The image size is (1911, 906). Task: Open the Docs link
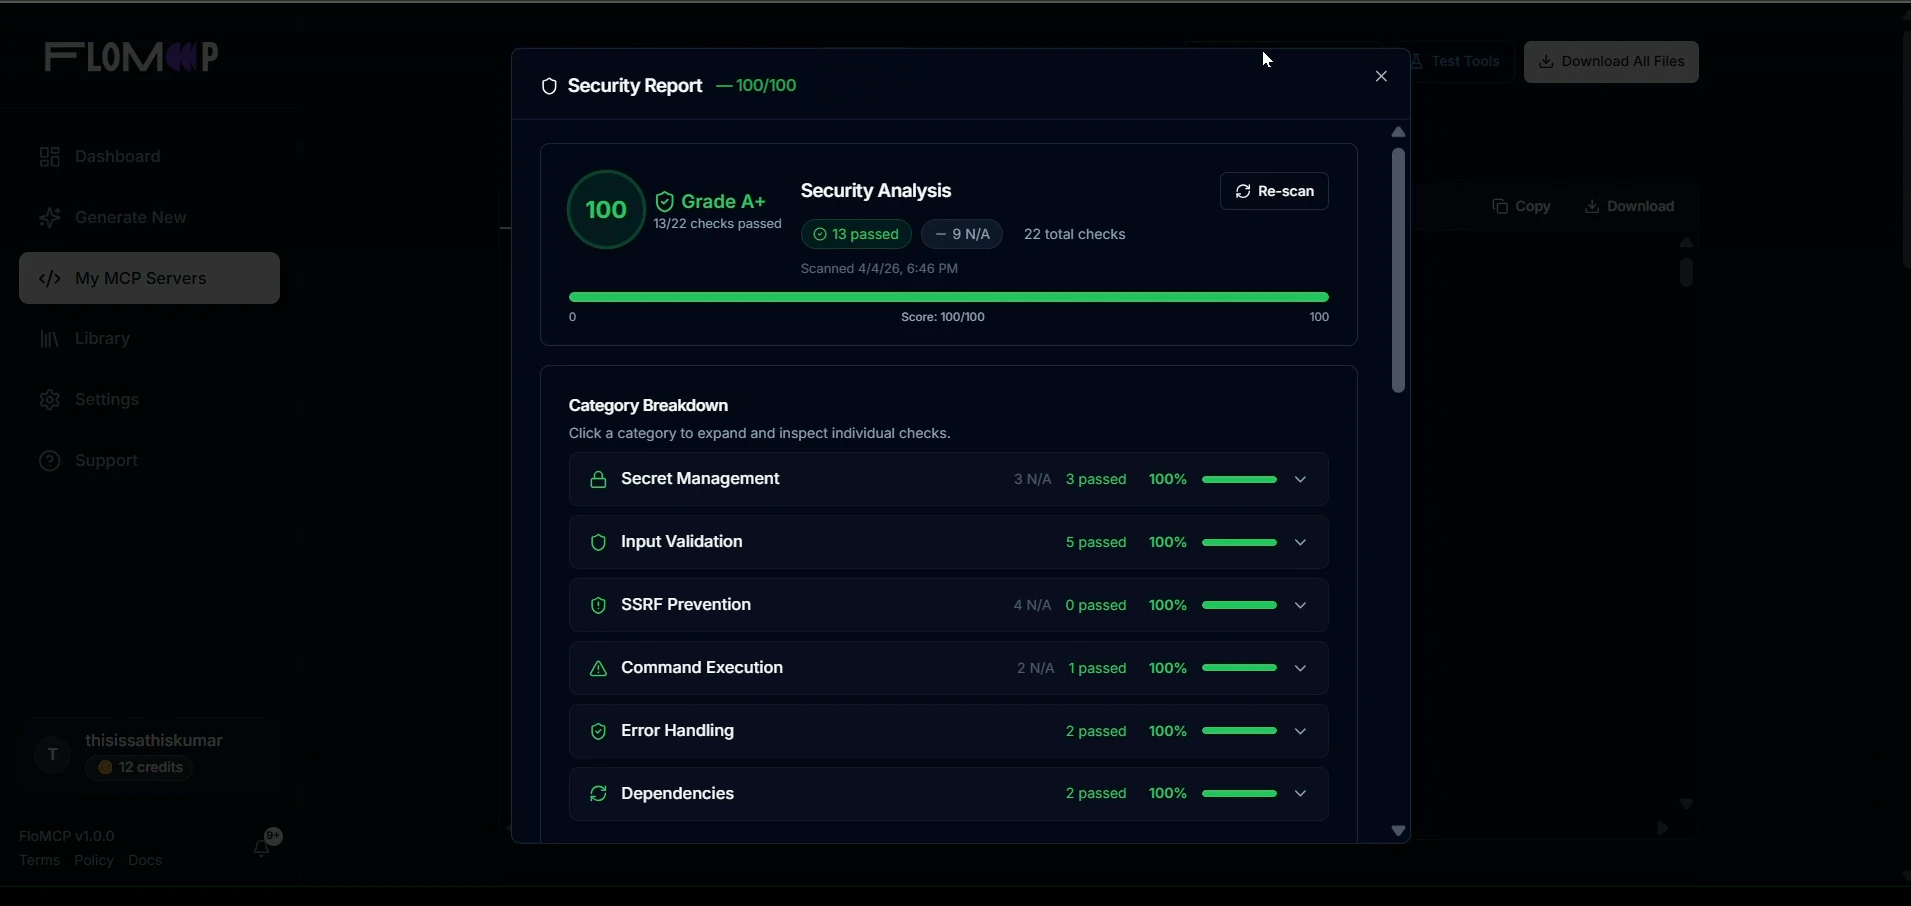tap(145, 861)
